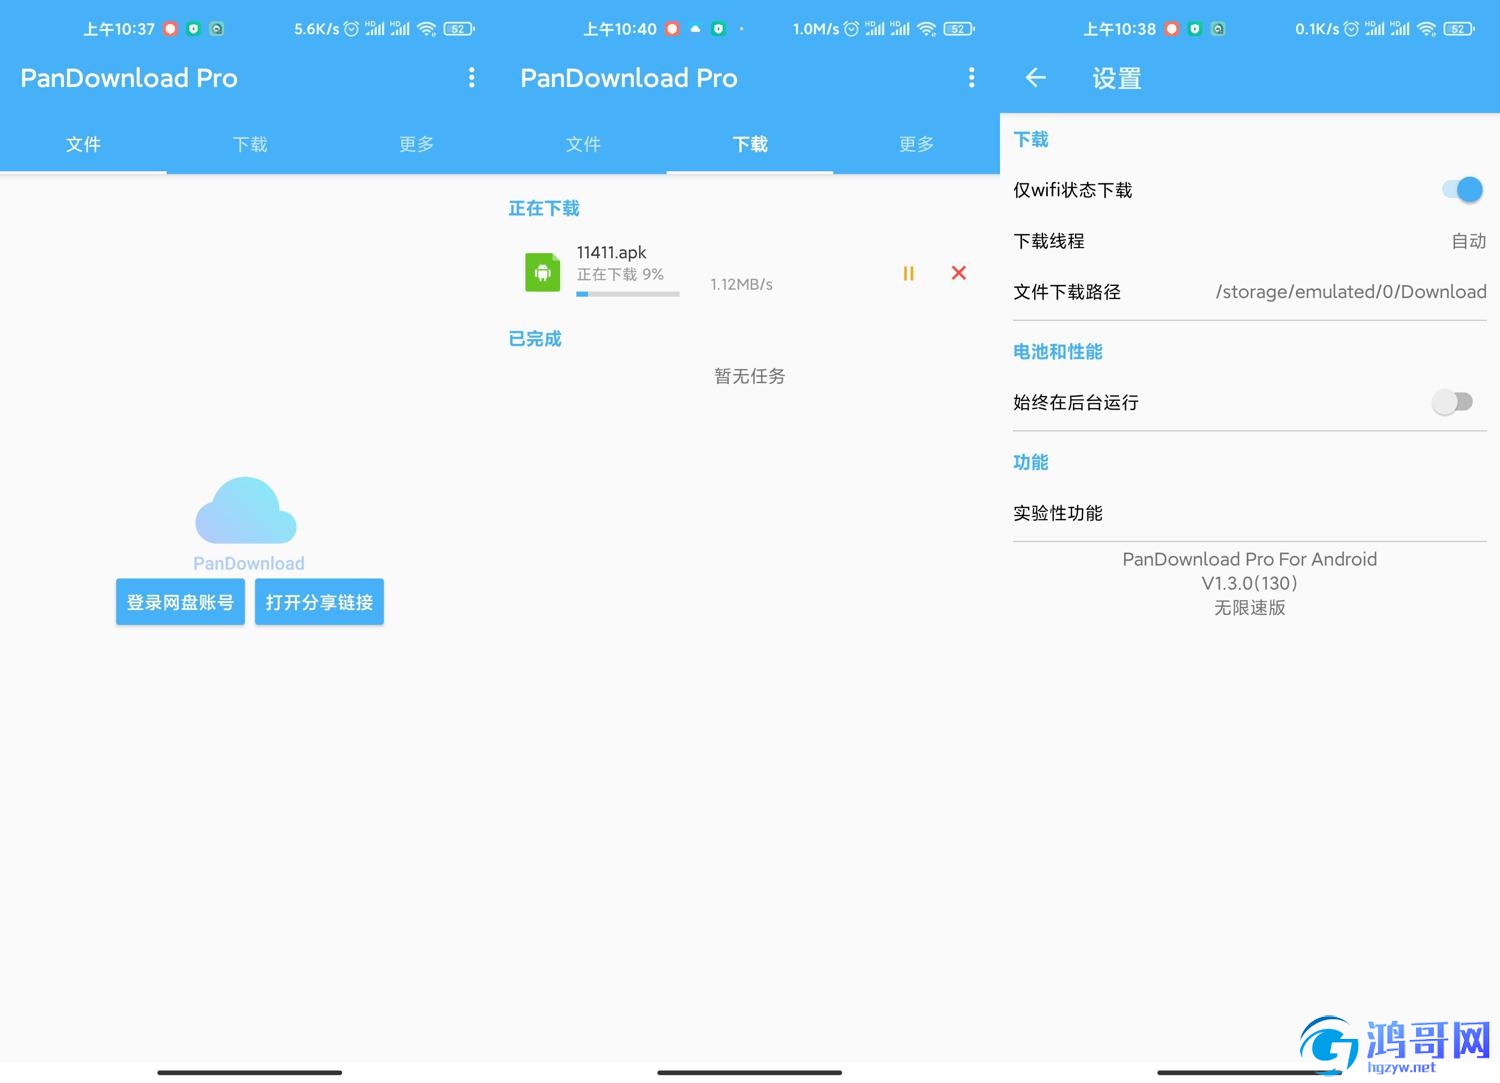Tap PanDownload Pro For Android text

pos(1249,559)
